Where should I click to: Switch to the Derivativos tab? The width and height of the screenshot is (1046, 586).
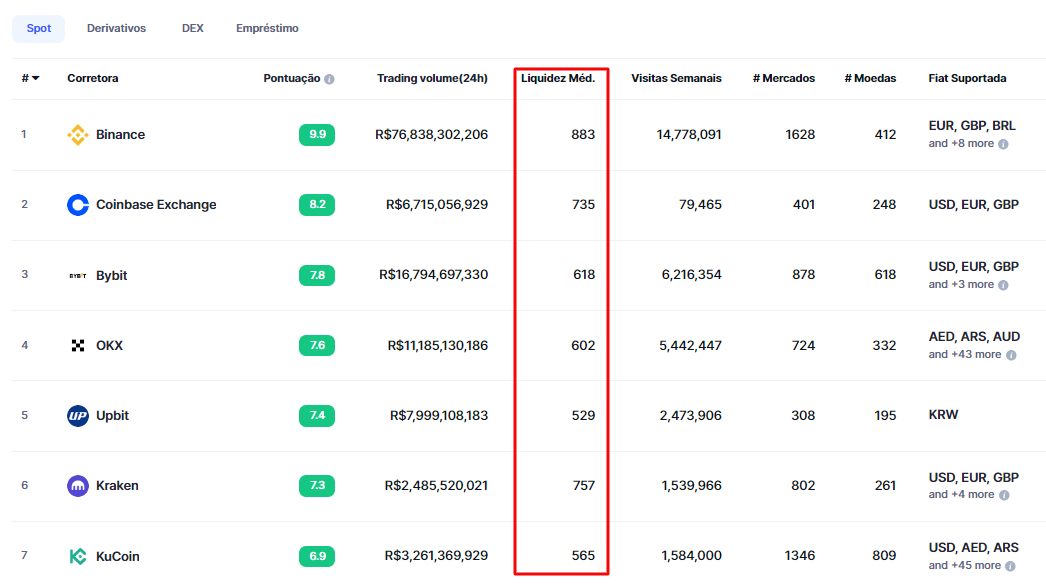pyautogui.click(x=116, y=28)
